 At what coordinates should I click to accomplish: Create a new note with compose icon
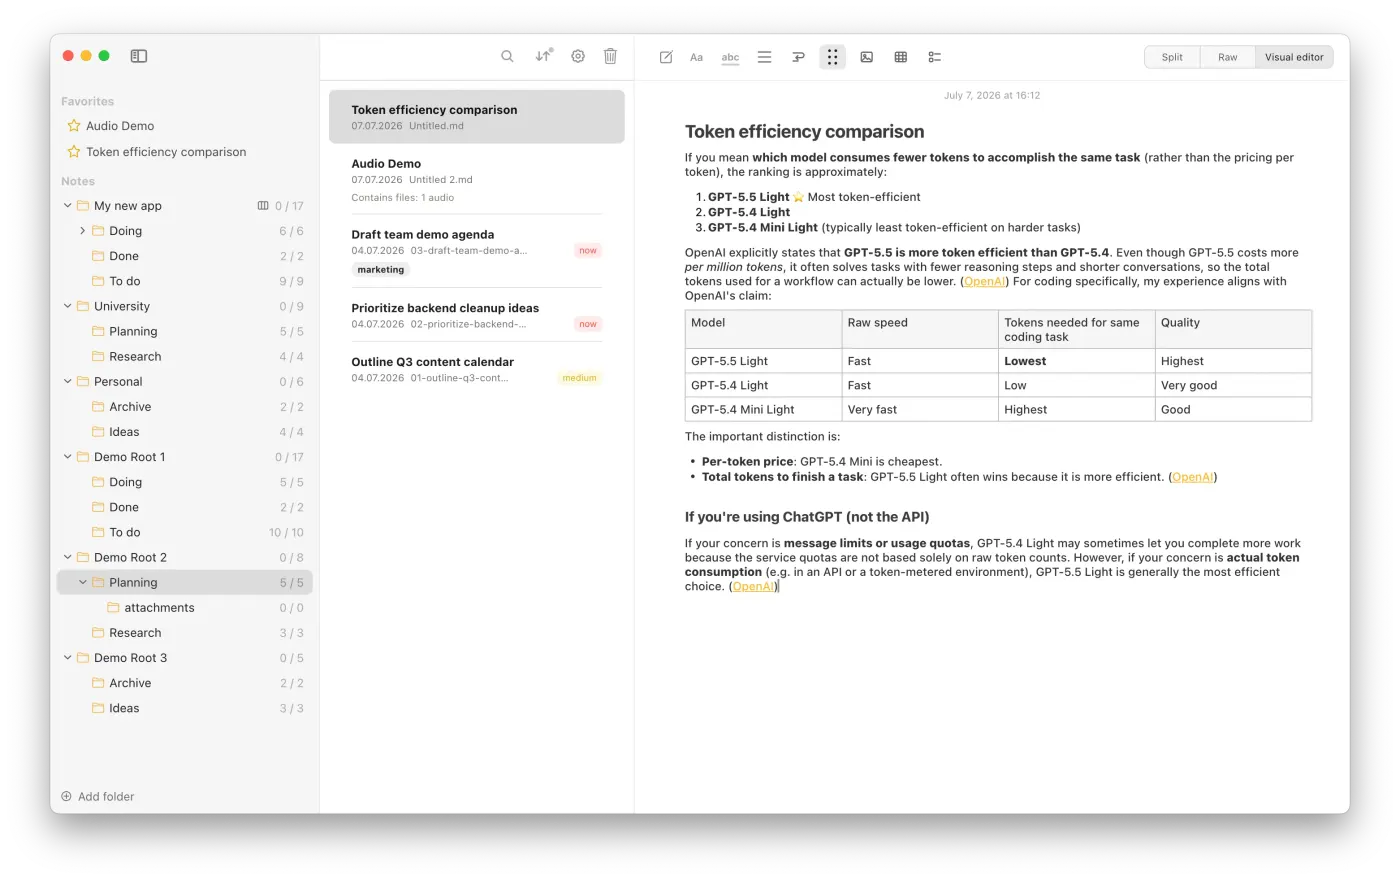point(666,57)
